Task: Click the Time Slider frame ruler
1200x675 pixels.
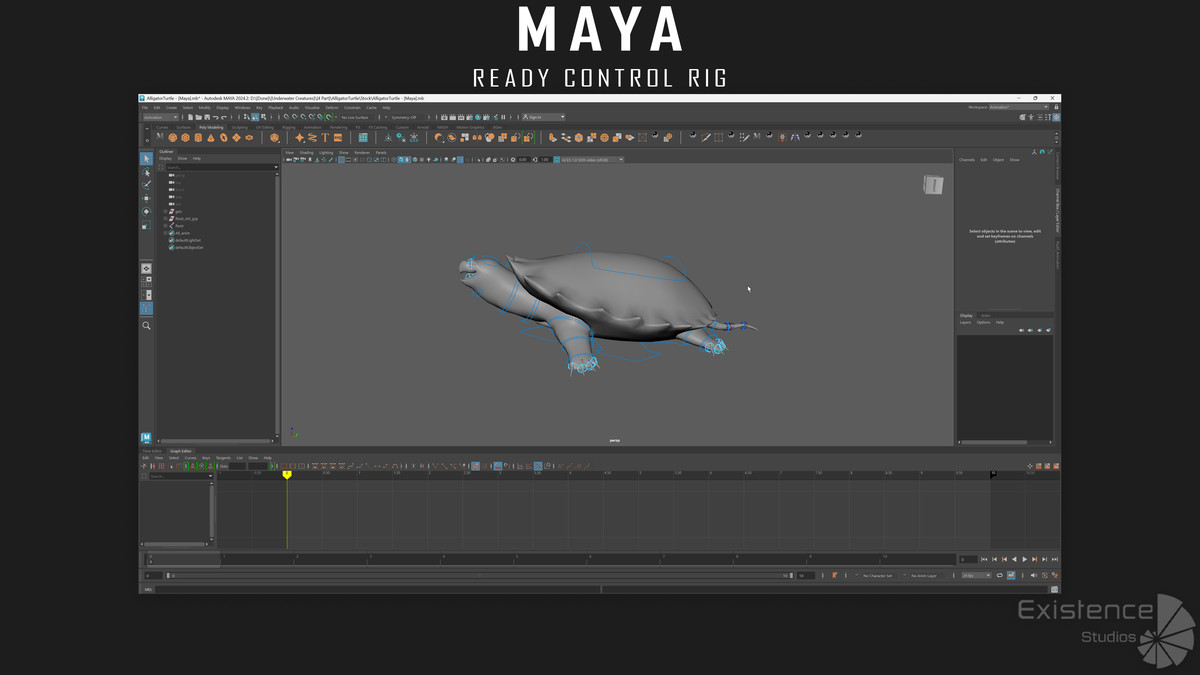Action: 550,559
